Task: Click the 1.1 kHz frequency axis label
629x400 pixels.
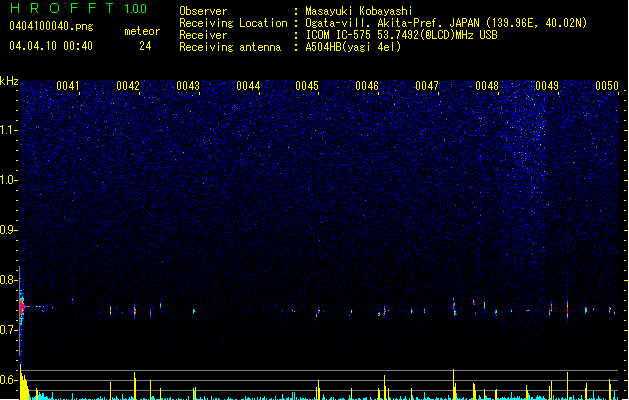Action: pos(8,130)
